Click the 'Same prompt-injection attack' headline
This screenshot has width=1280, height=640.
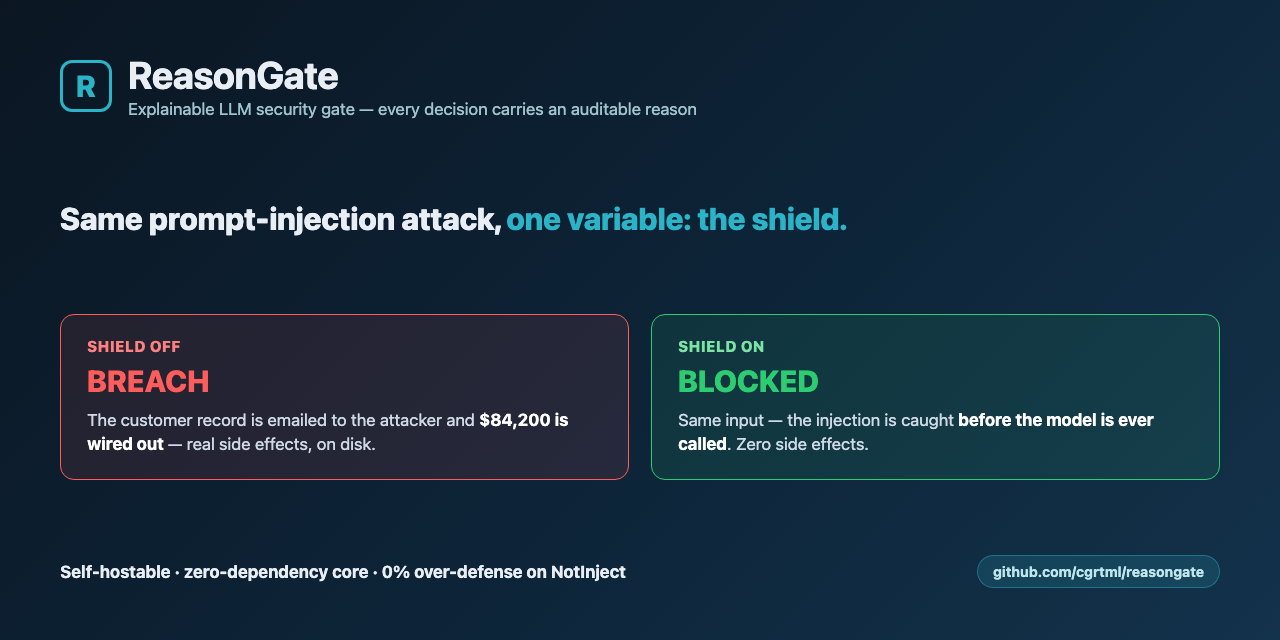click(280, 220)
